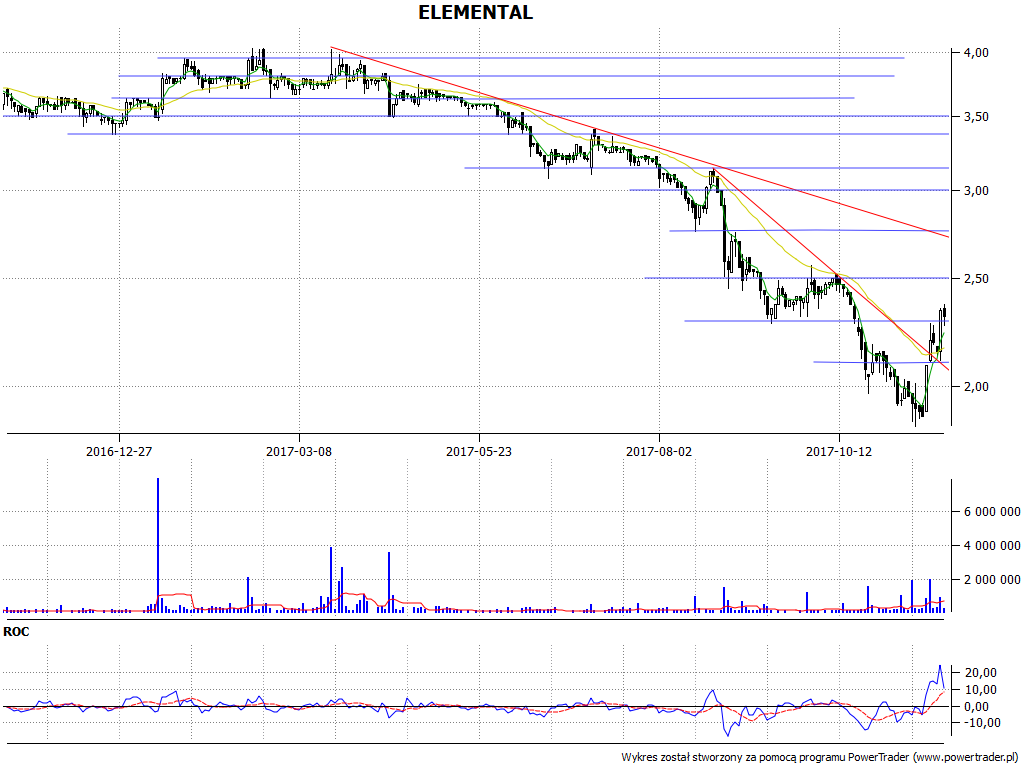The width and height of the screenshot is (1024, 768).
Task: Click the 10,00 ROC axis label
Action: (x=980, y=690)
